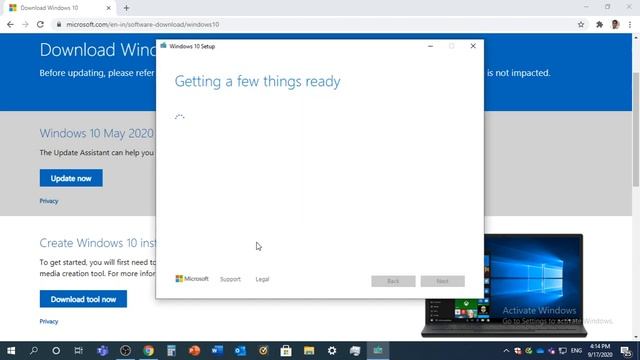Click the Getting a few things ready text

point(258,81)
